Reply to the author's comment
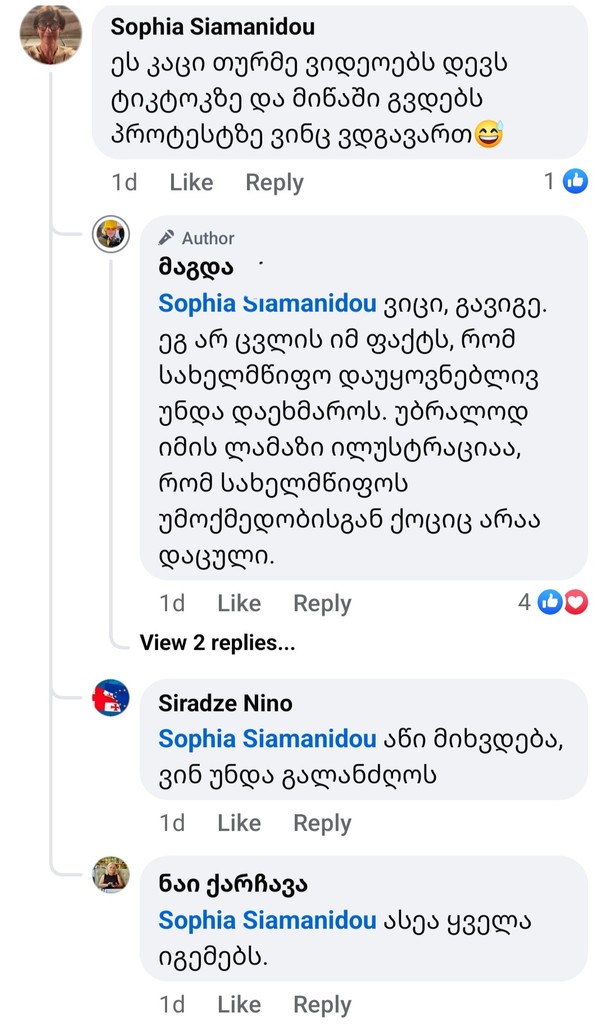This screenshot has height=1024, width=607. [322, 604]
